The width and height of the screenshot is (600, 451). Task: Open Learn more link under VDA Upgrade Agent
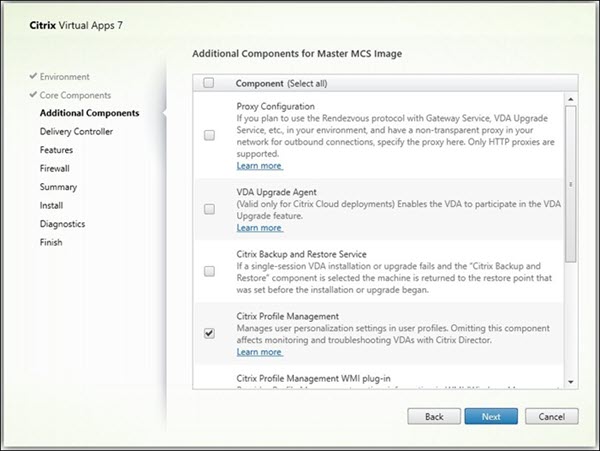point(259,228)
